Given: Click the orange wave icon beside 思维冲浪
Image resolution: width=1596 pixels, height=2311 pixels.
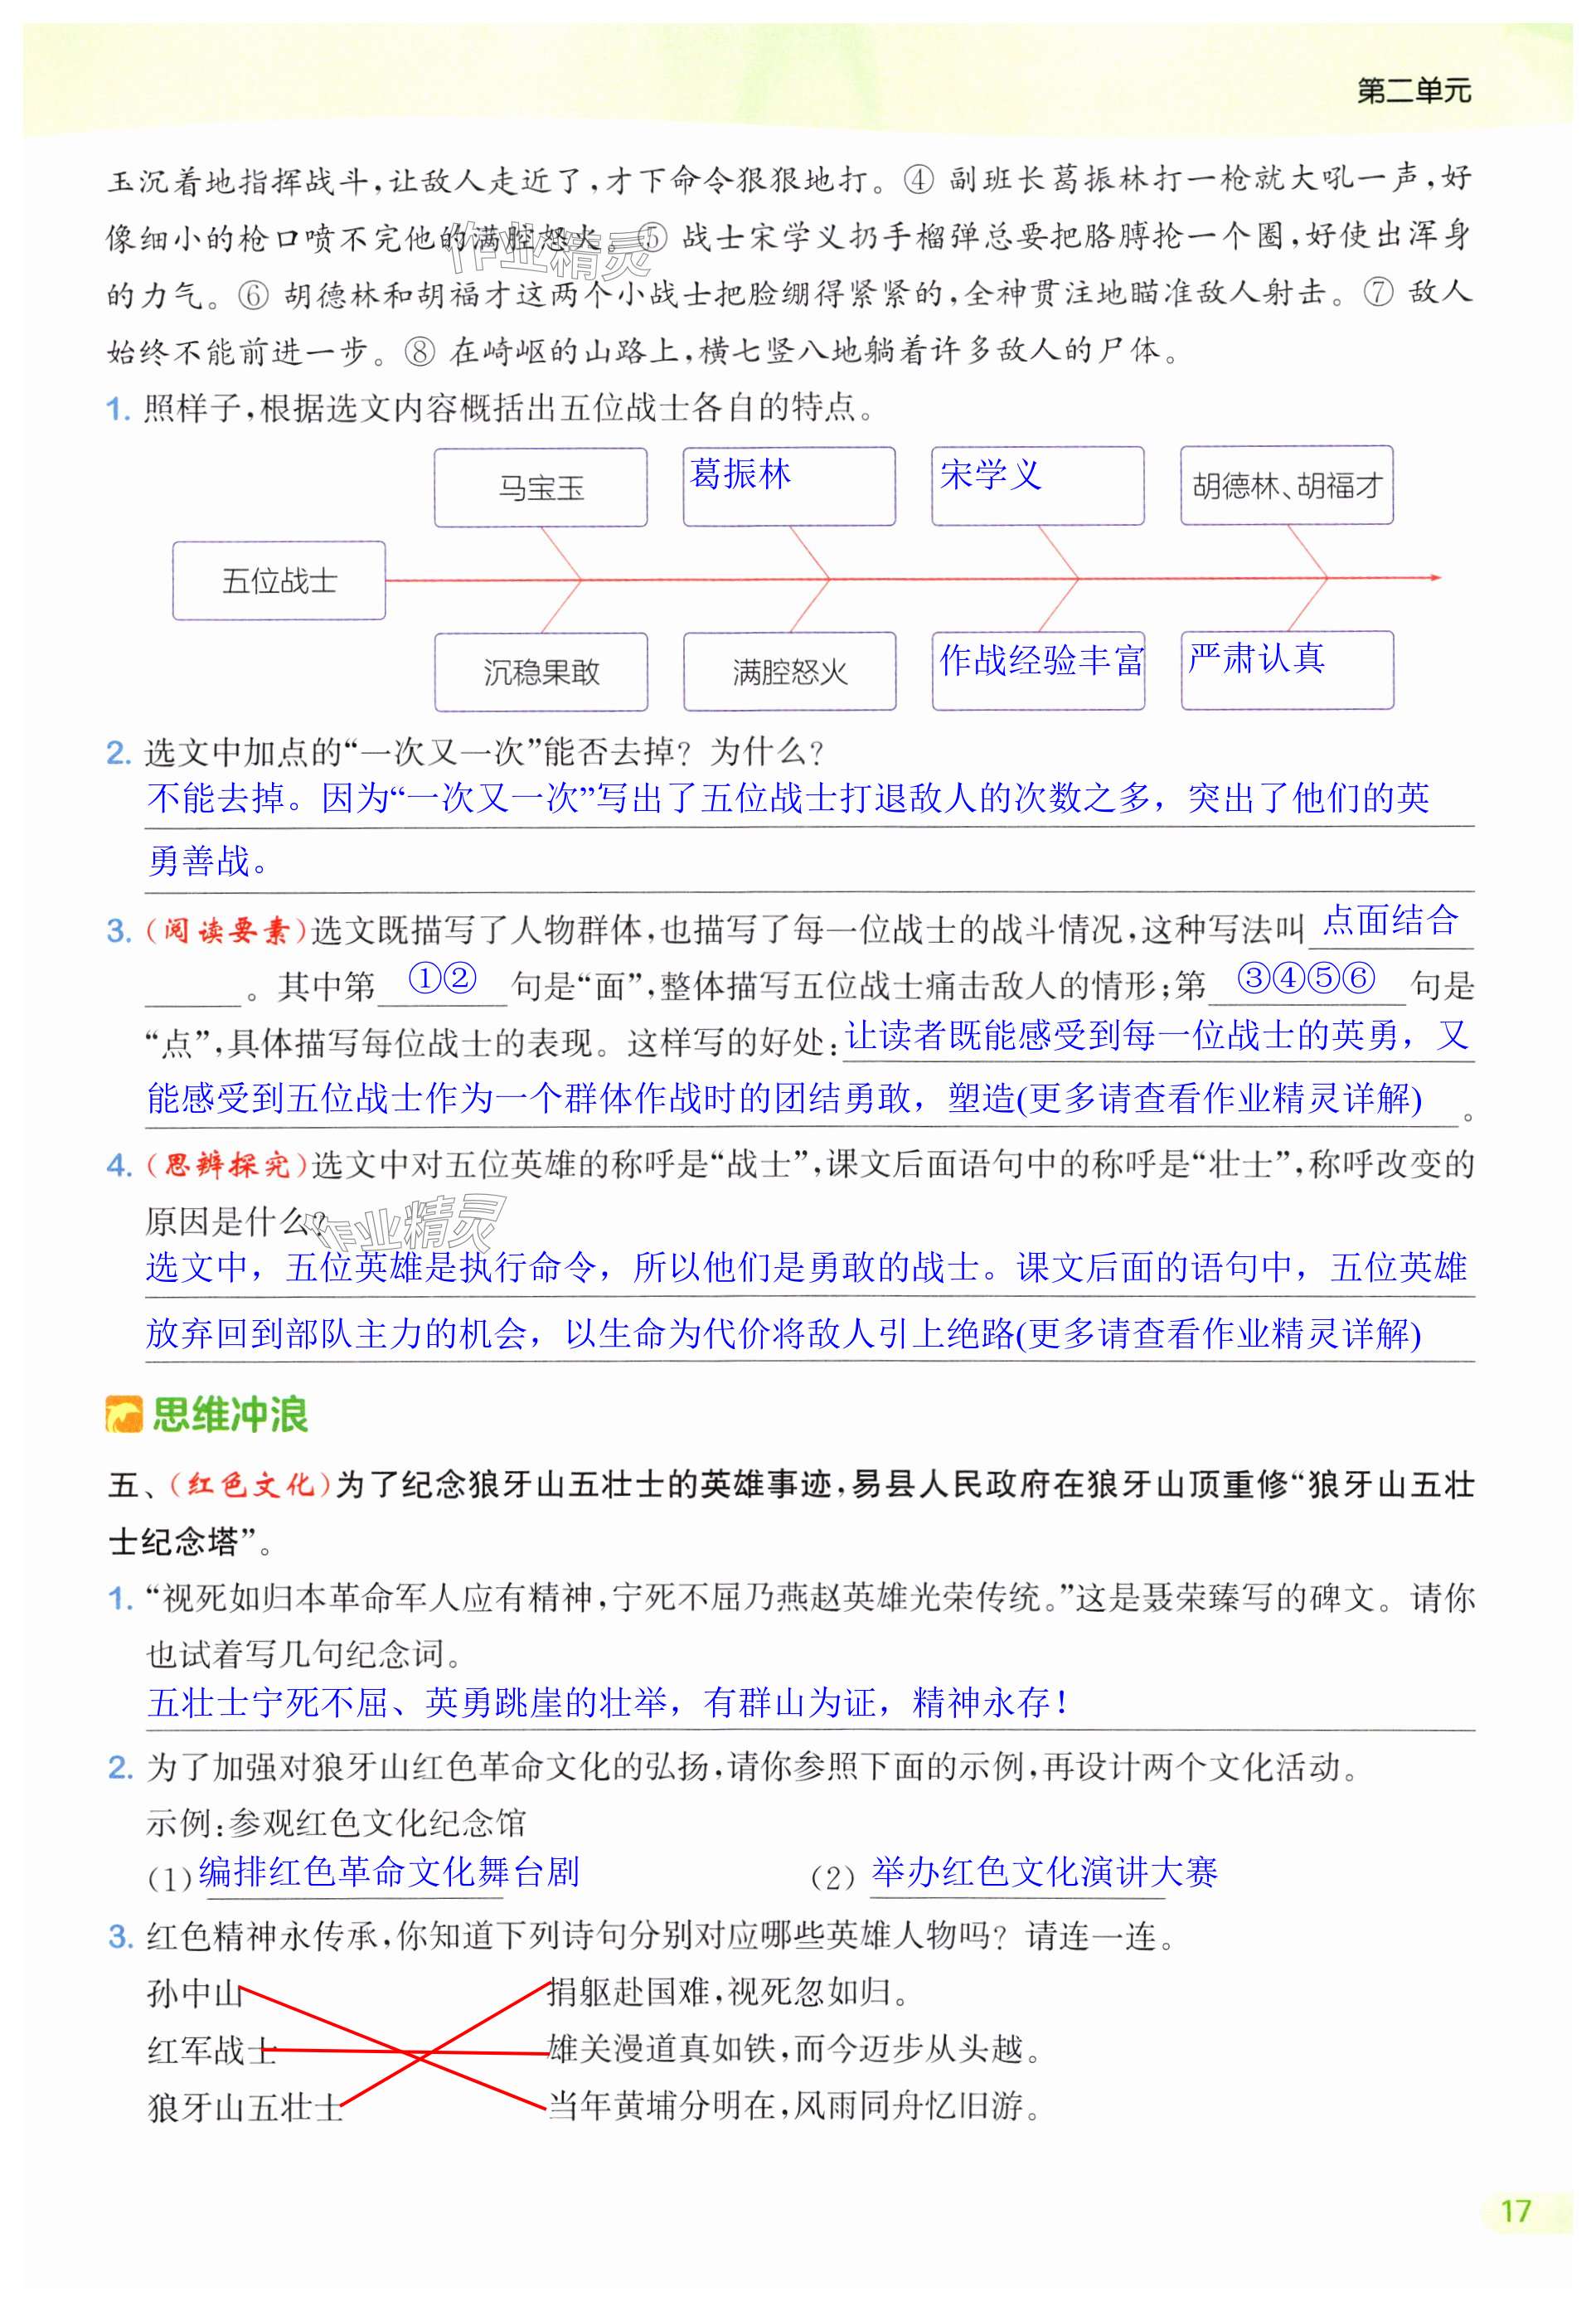Looking at the screenshot, I should click(124, 1414).
